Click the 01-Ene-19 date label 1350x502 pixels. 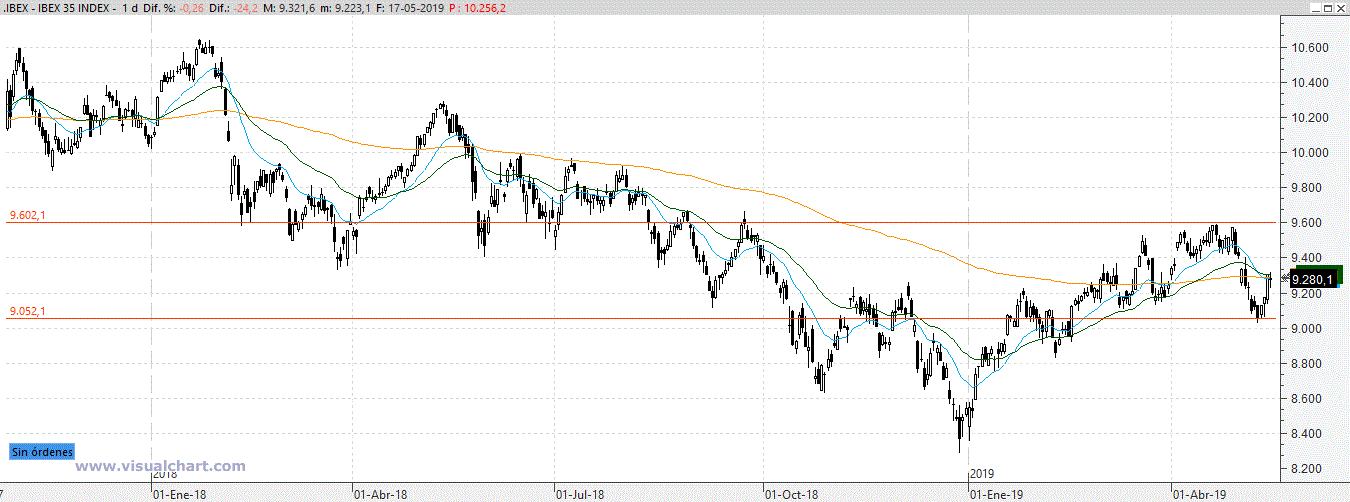click(997, 494)
